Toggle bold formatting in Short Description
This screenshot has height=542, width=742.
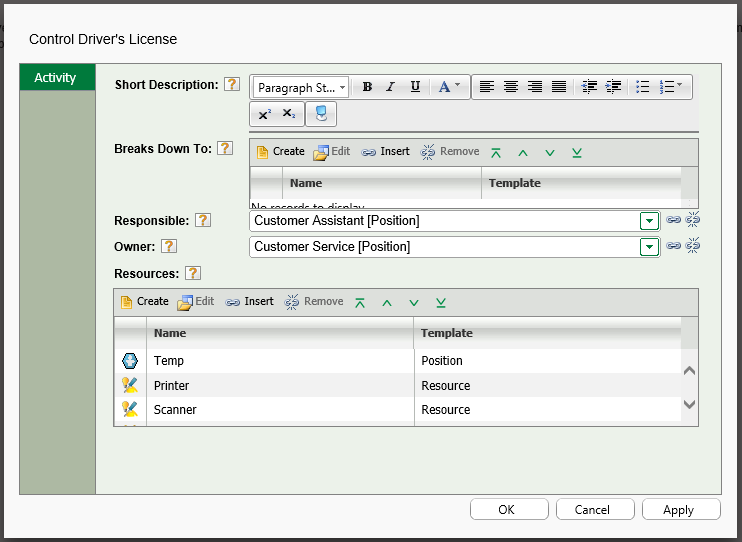[367, 87]
